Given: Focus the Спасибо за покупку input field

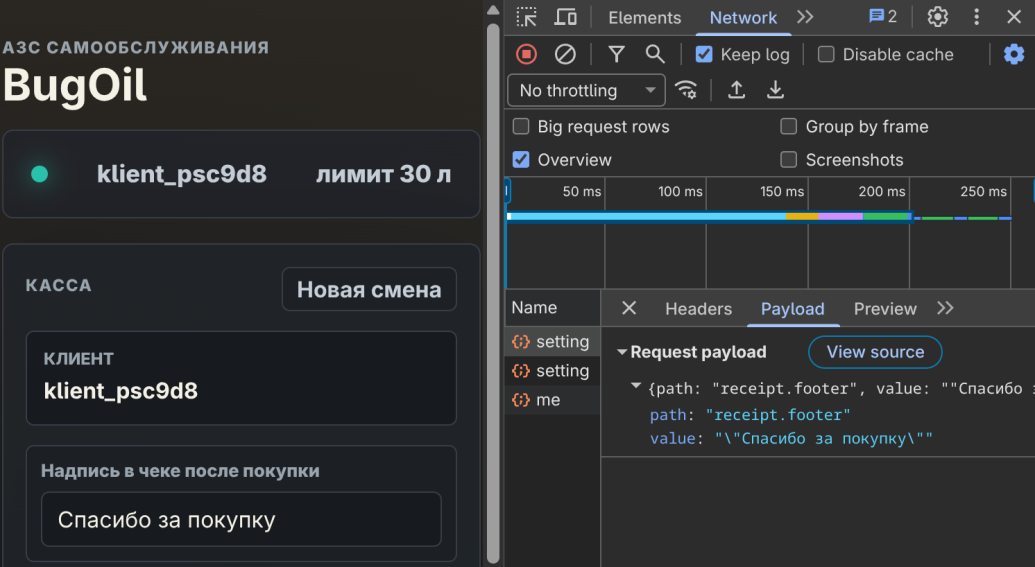Looking at the screenshot, I should click(241, 520).
